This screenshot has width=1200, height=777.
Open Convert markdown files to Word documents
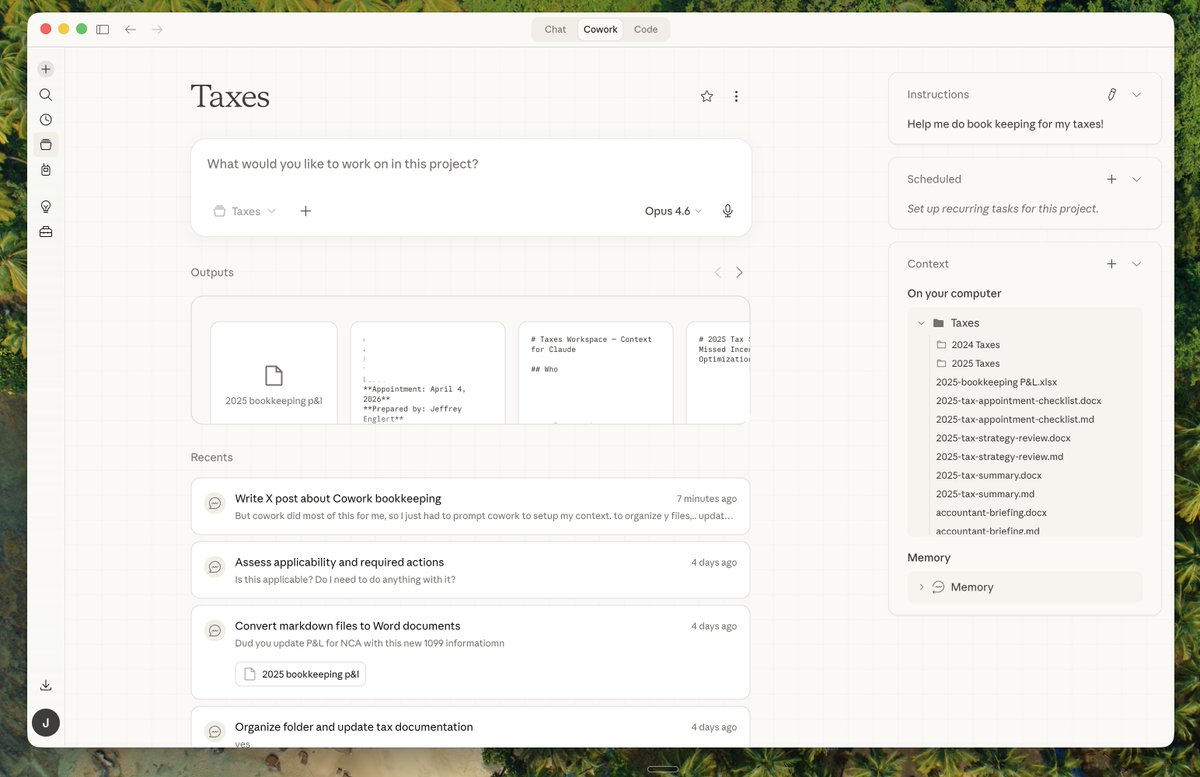[x=470, y=652]
